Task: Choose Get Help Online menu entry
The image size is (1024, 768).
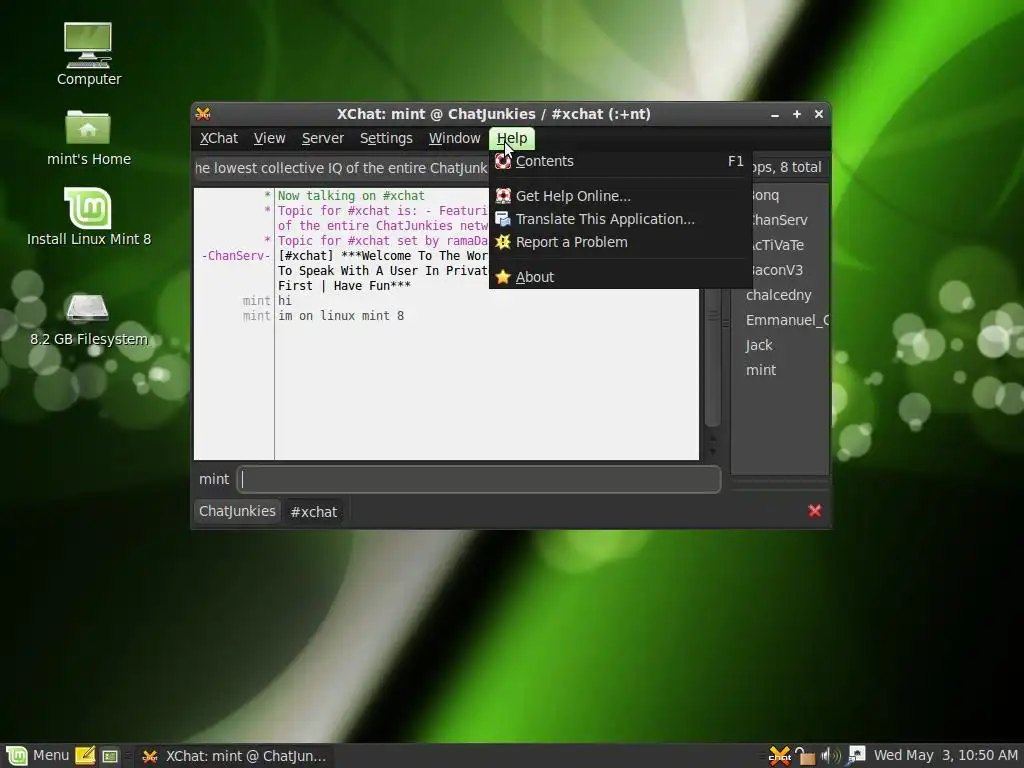Action: coord(620,195)
